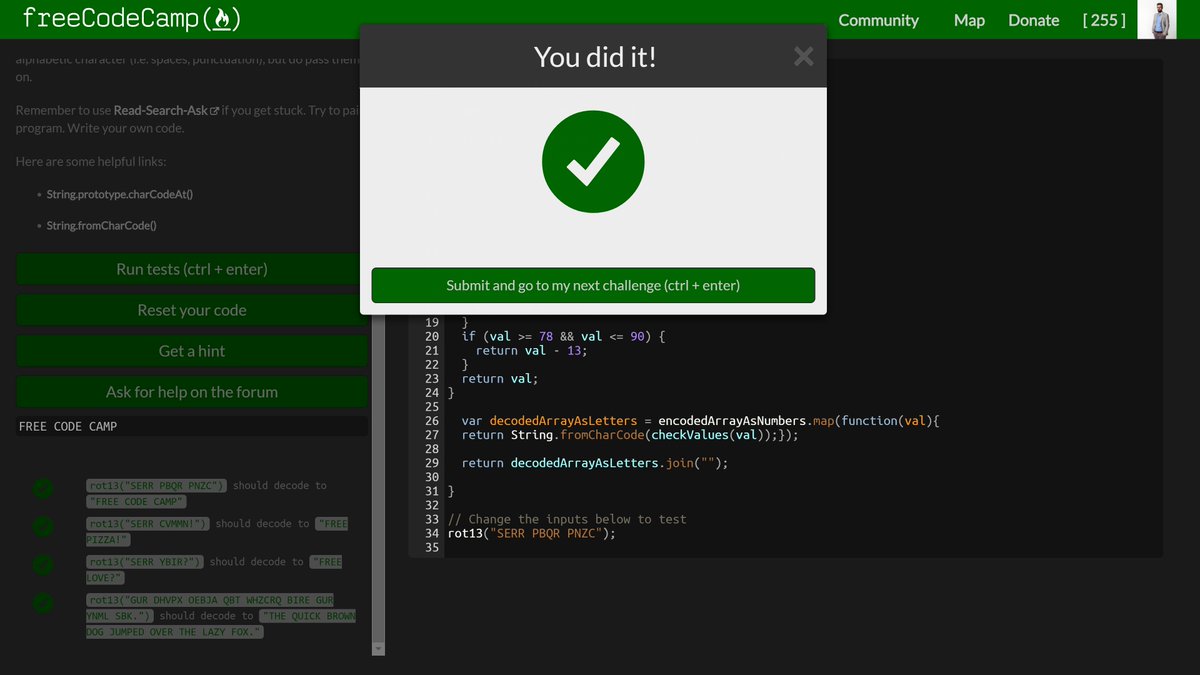Submit and go to my next challenge
Viewport: 1200px width, 675px height.
pyautogui.click(x=593, y=285)
